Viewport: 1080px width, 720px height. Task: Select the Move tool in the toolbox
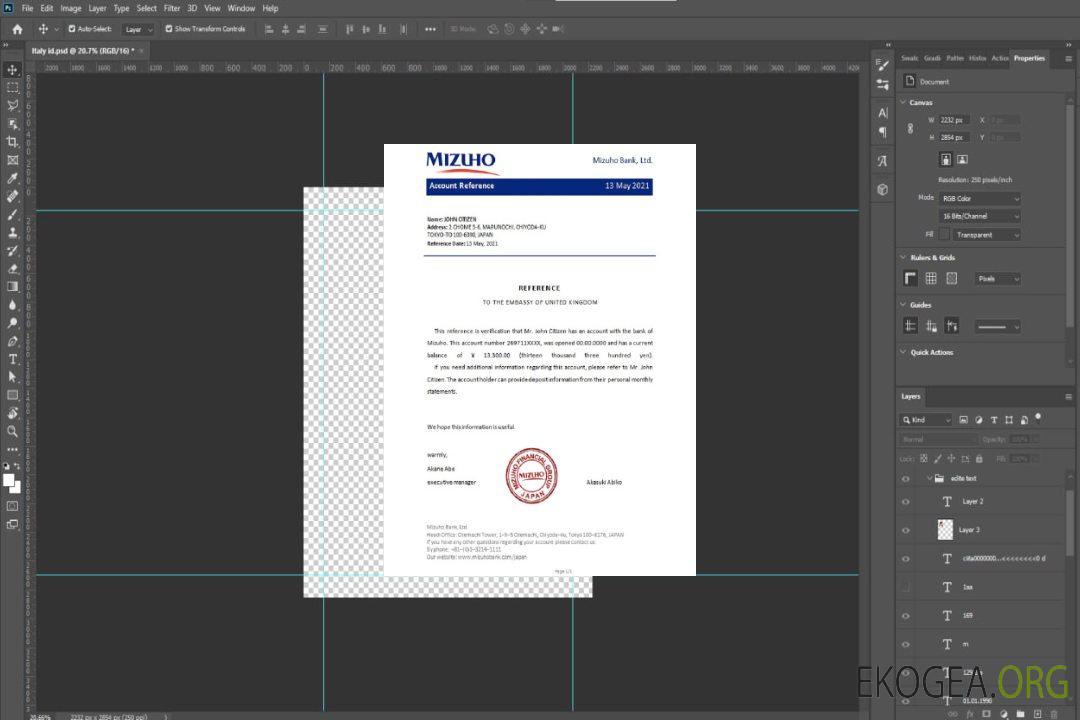pos(12,70)
